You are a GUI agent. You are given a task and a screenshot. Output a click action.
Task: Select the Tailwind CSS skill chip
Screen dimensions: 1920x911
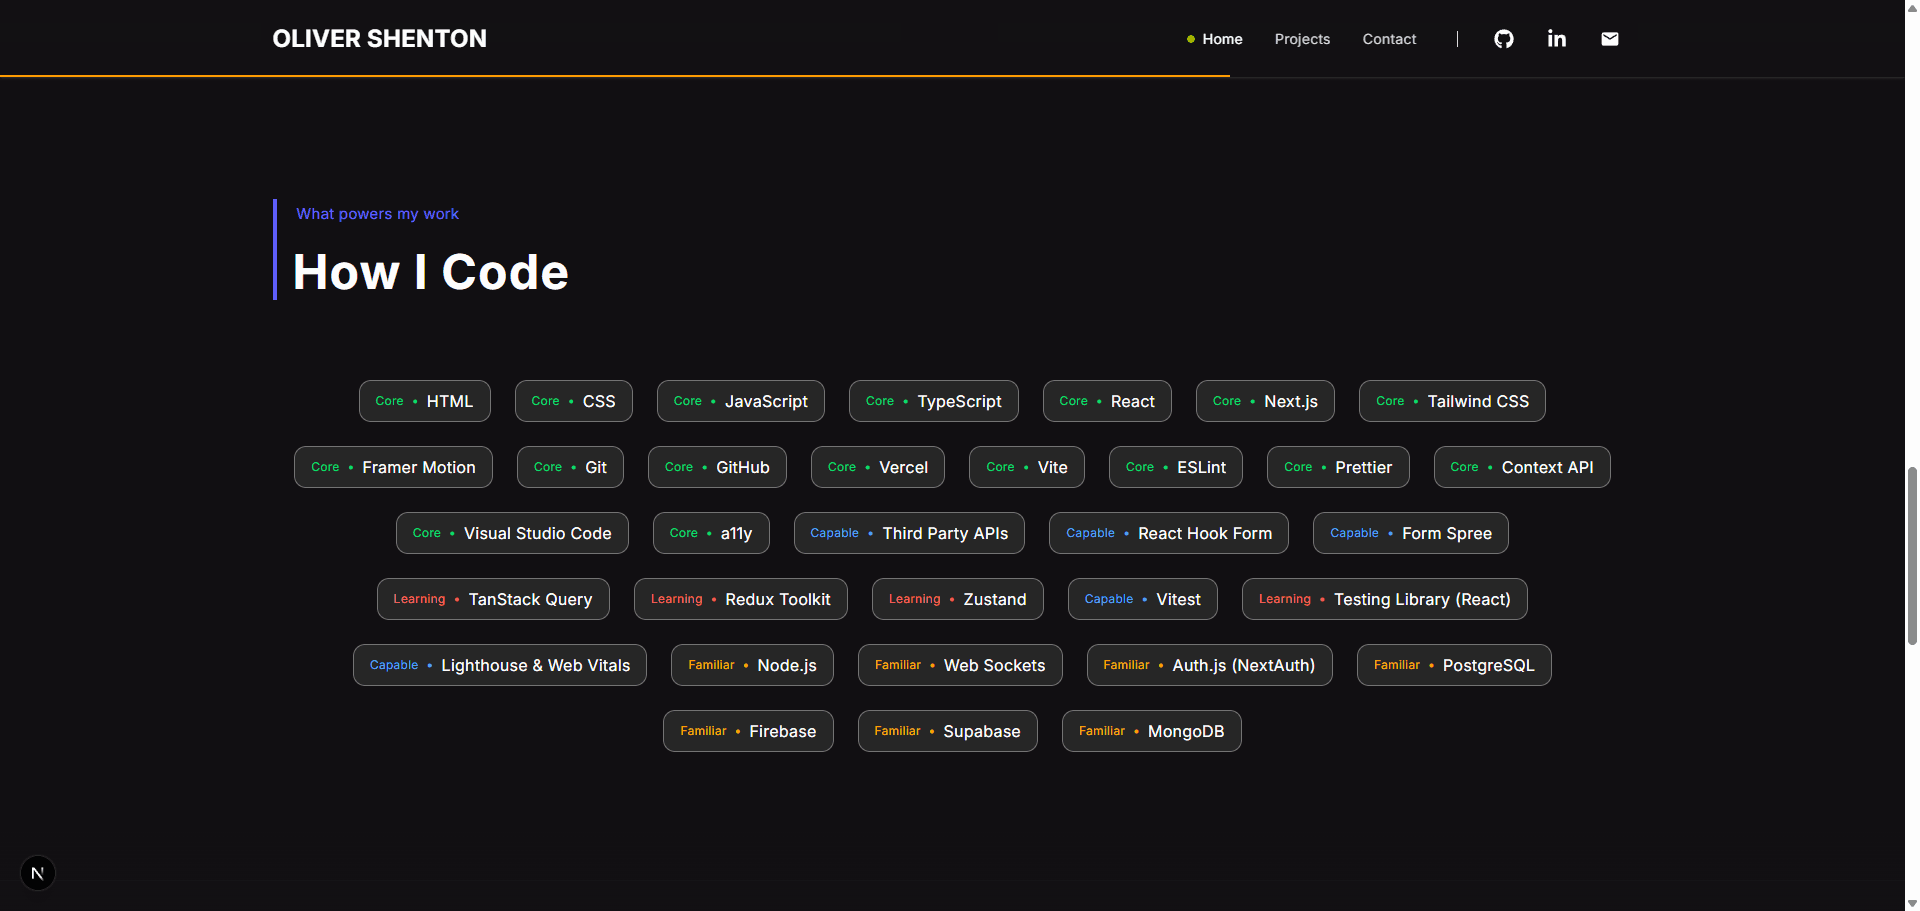(1452, 401)
